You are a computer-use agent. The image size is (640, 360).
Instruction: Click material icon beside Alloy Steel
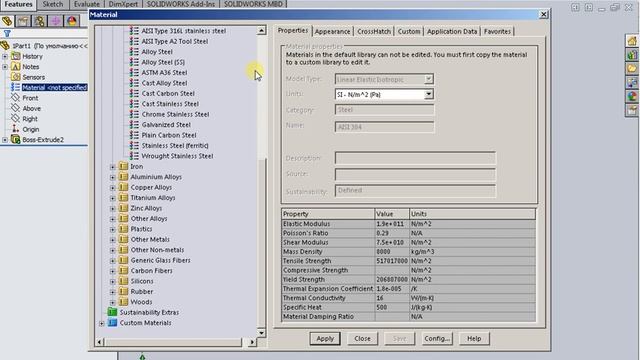pyautogui.click(x=134, y=52)
